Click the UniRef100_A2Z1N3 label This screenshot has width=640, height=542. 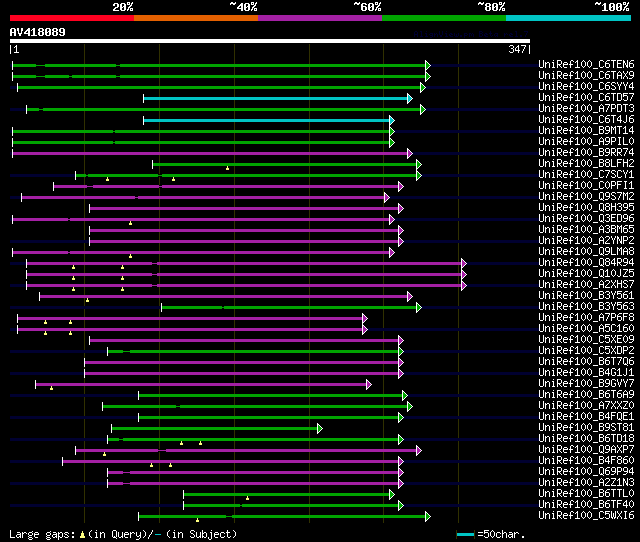(586, 483)
